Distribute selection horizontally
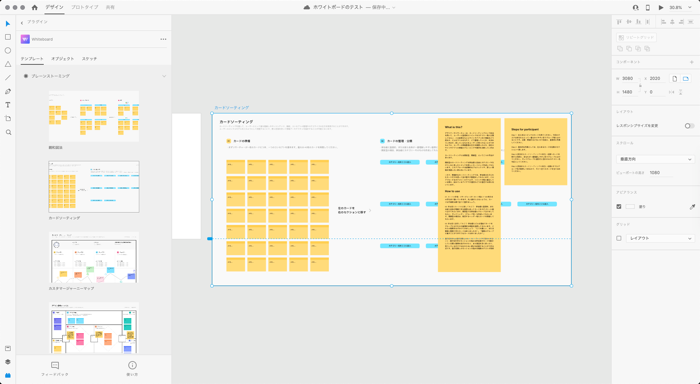 [x=648, y=21]
